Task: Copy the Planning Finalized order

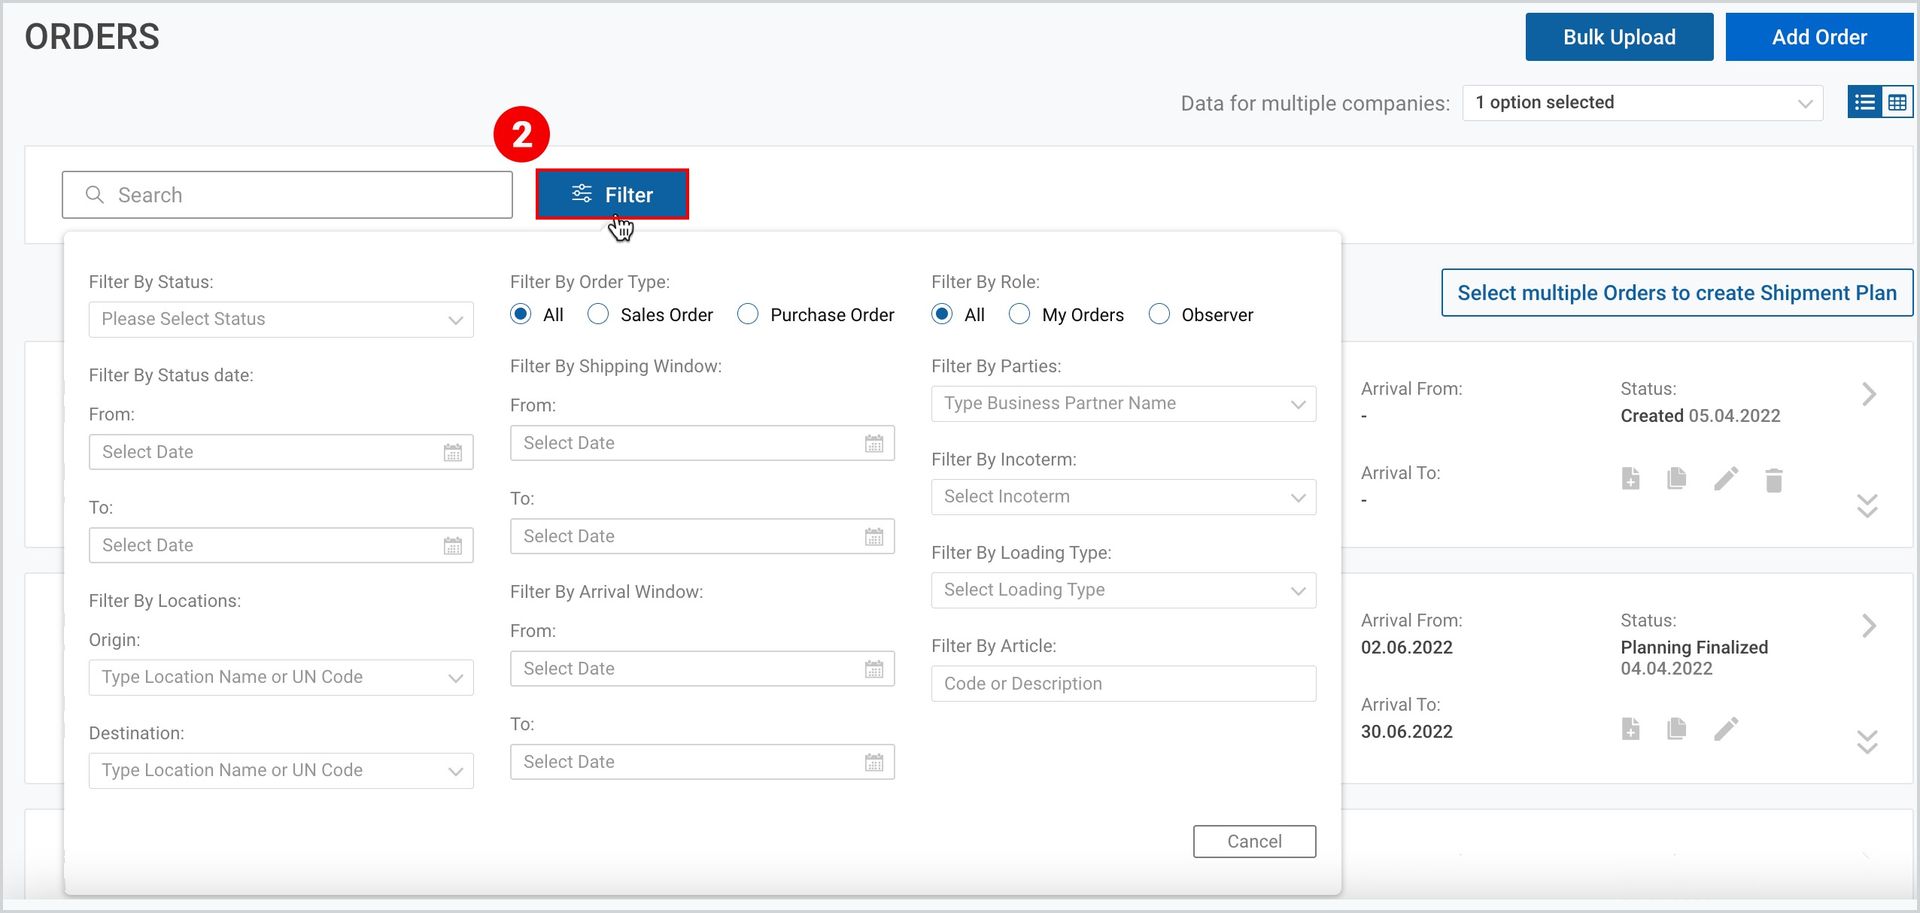Action: pos(1677,729)
